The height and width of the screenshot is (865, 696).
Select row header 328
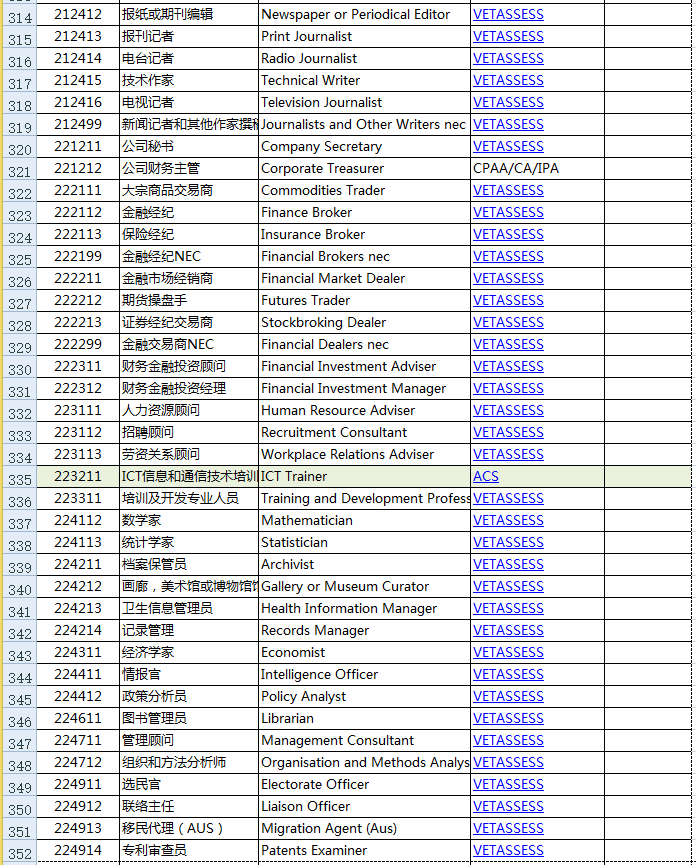(19, 323)
